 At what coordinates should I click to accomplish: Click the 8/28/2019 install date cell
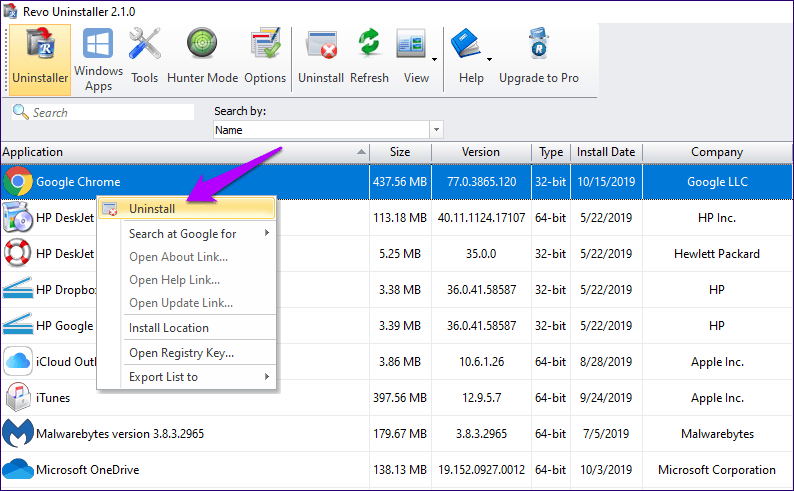(606, 362)
